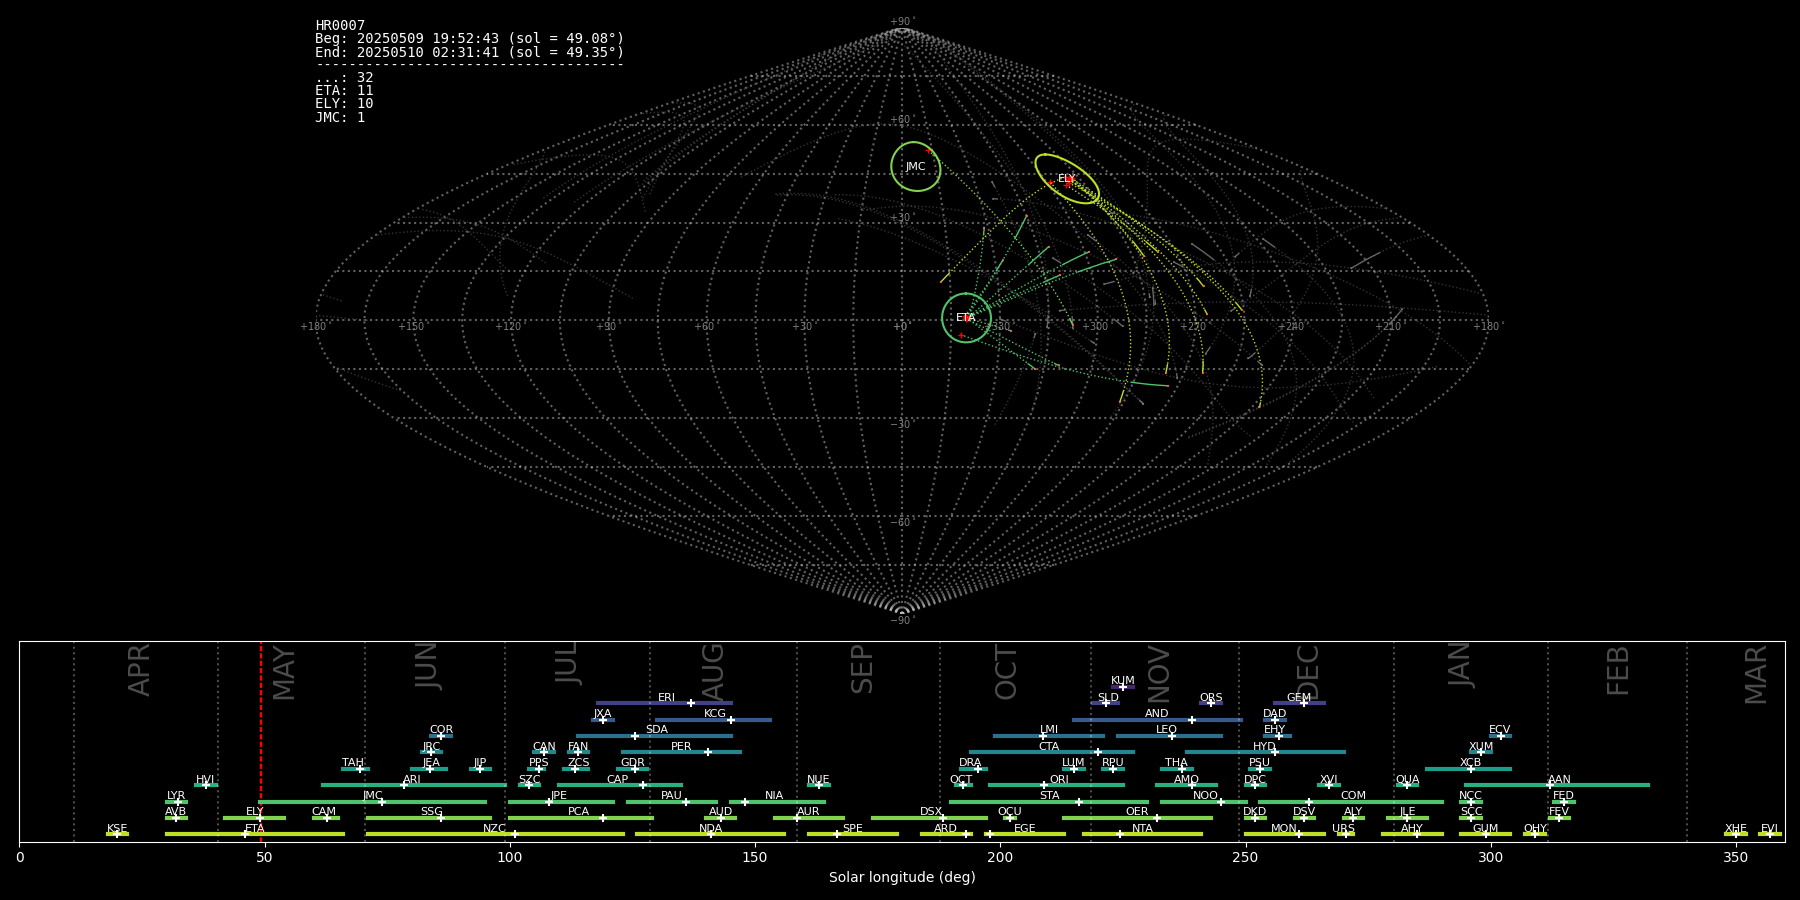The image size is (1800, 900).
Task: Select the KSE shower marker in the timeline
Action: point(117,834)
